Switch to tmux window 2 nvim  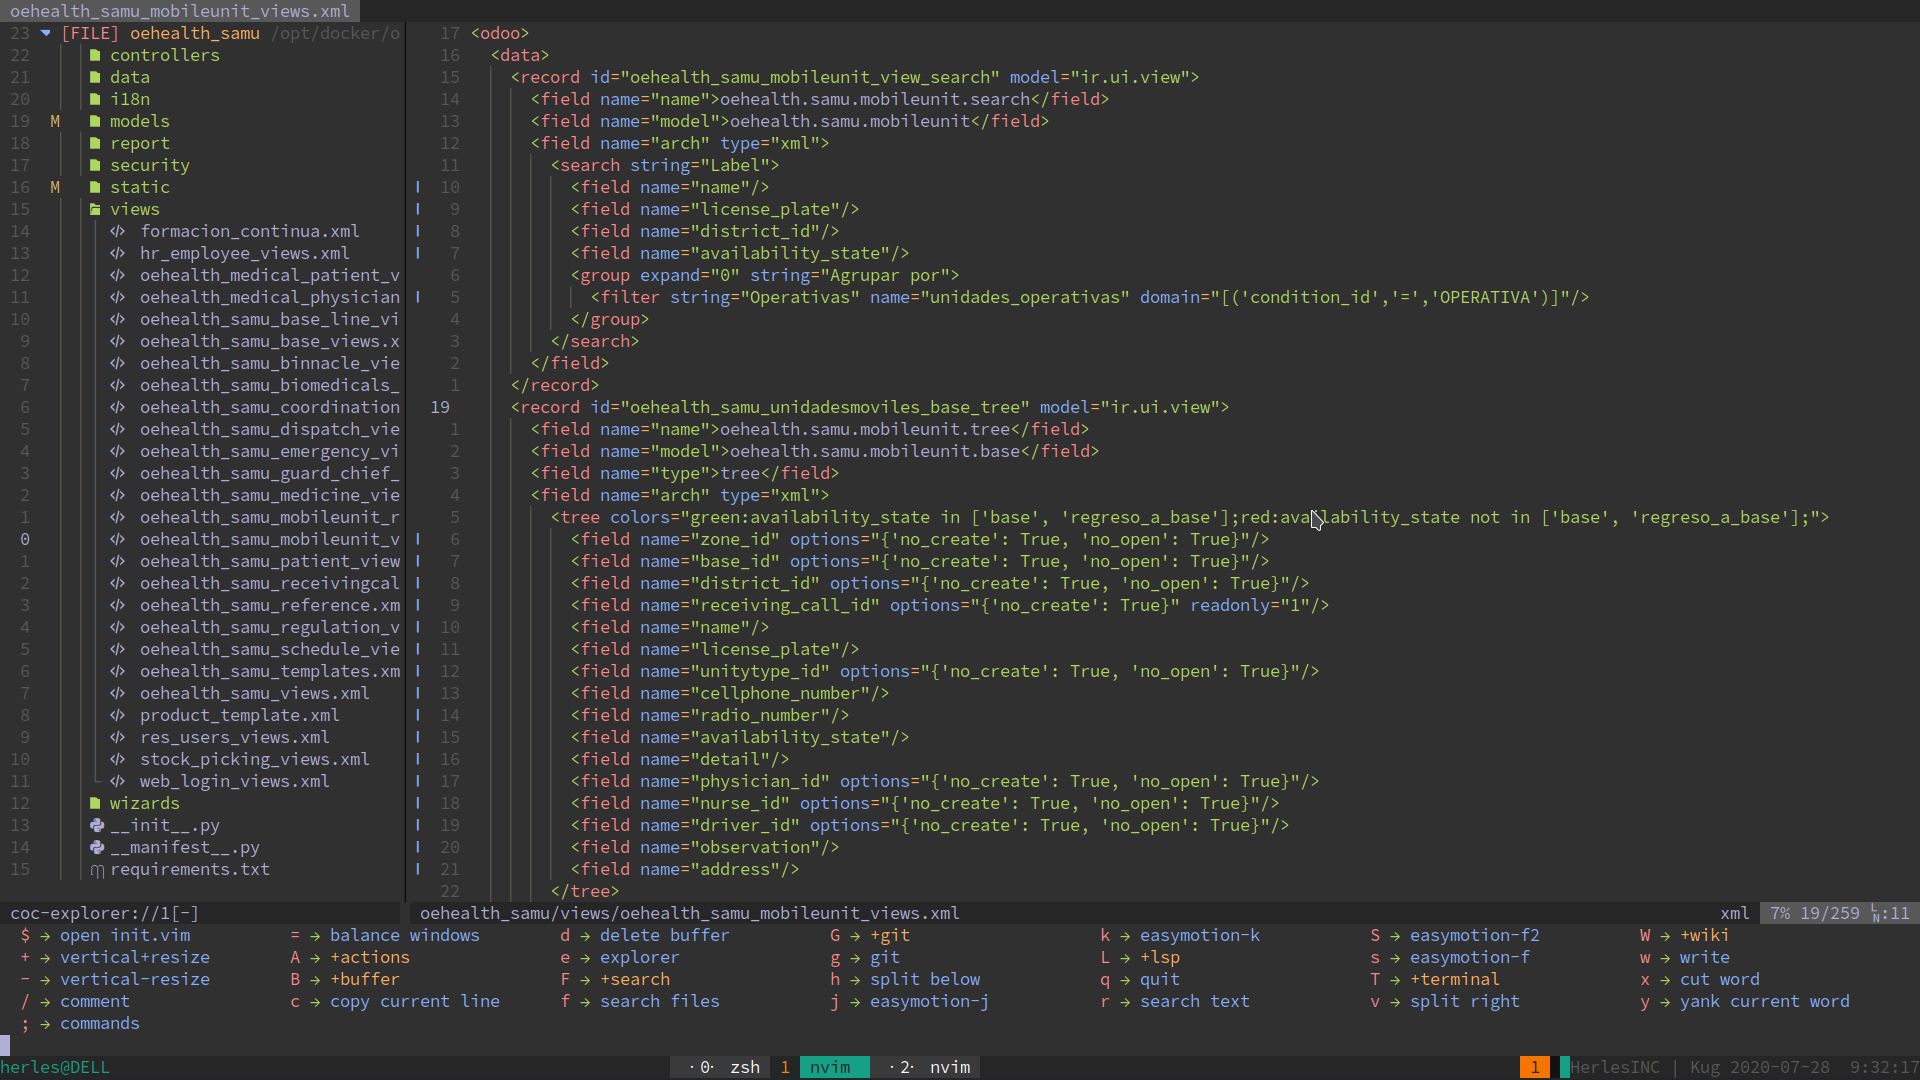[948, 1067]
